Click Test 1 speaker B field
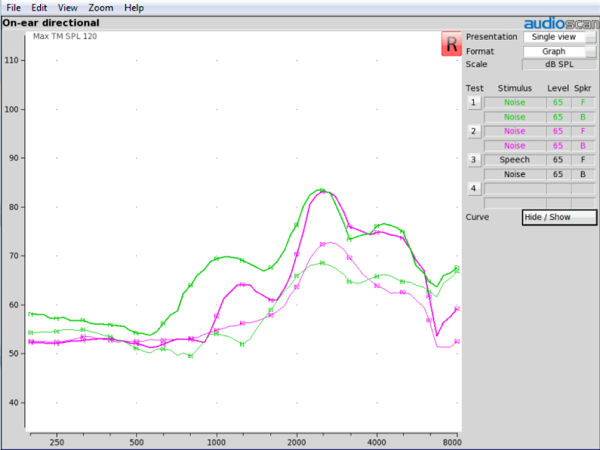The width and height of the screenshot is (600, 450). (583, 117)
